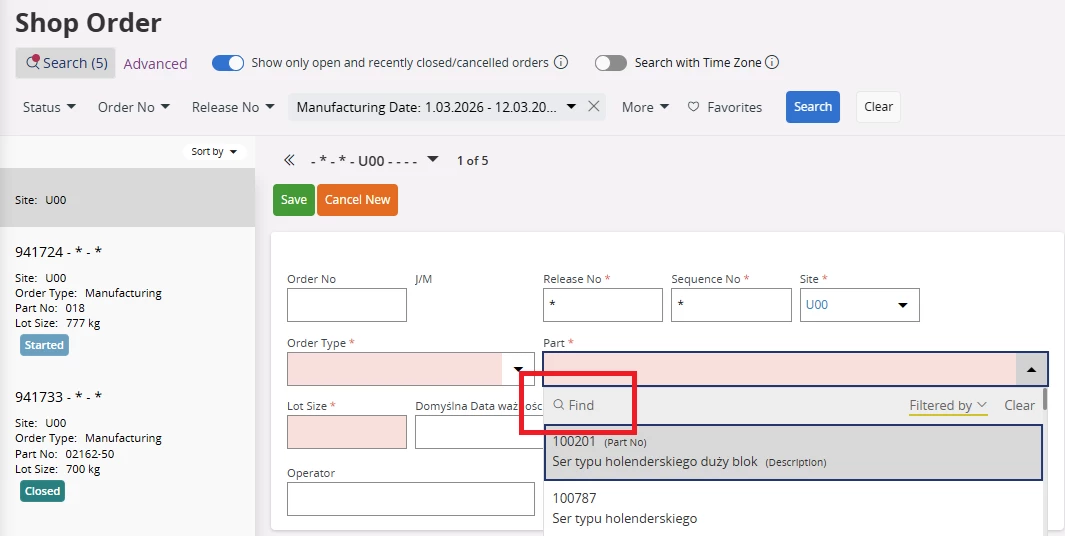Click the Part dropdown list scrollbar

point(1045,399)
